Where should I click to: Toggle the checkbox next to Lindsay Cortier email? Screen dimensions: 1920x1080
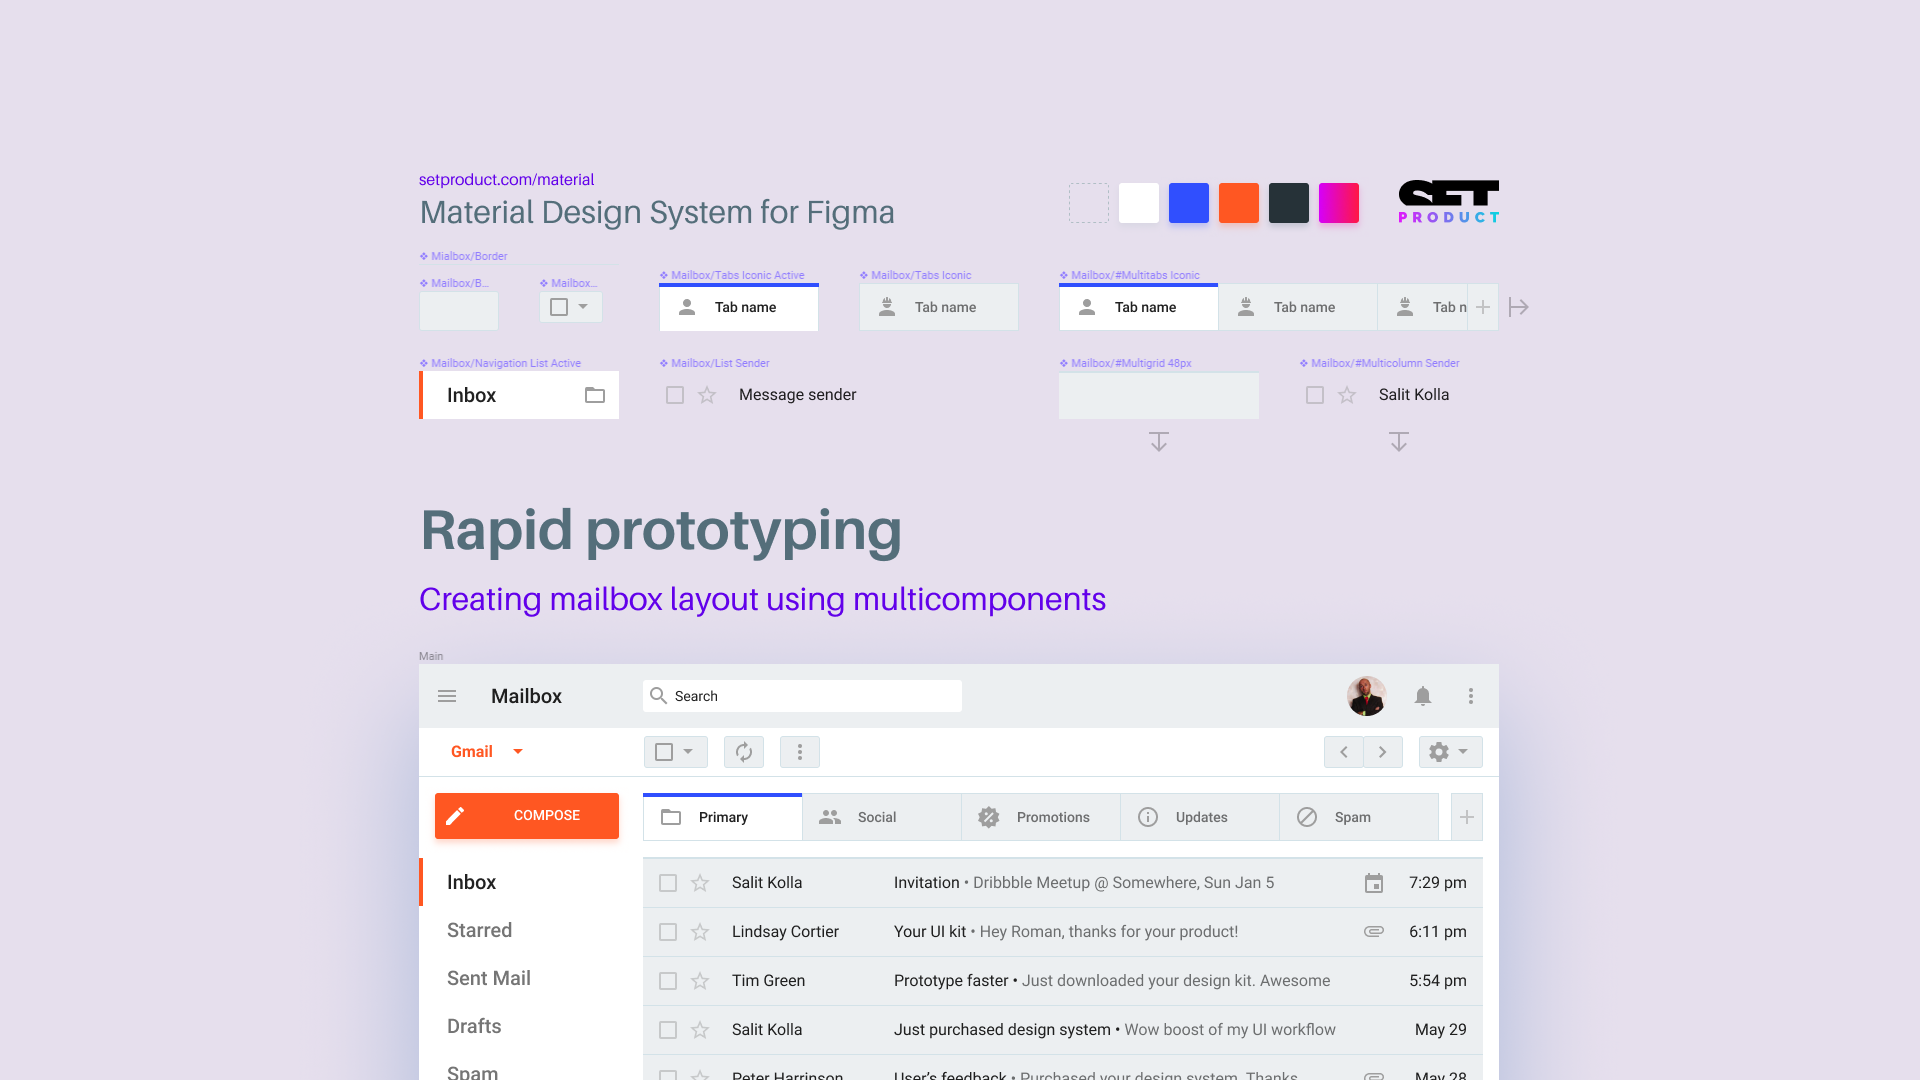[667, 931]
